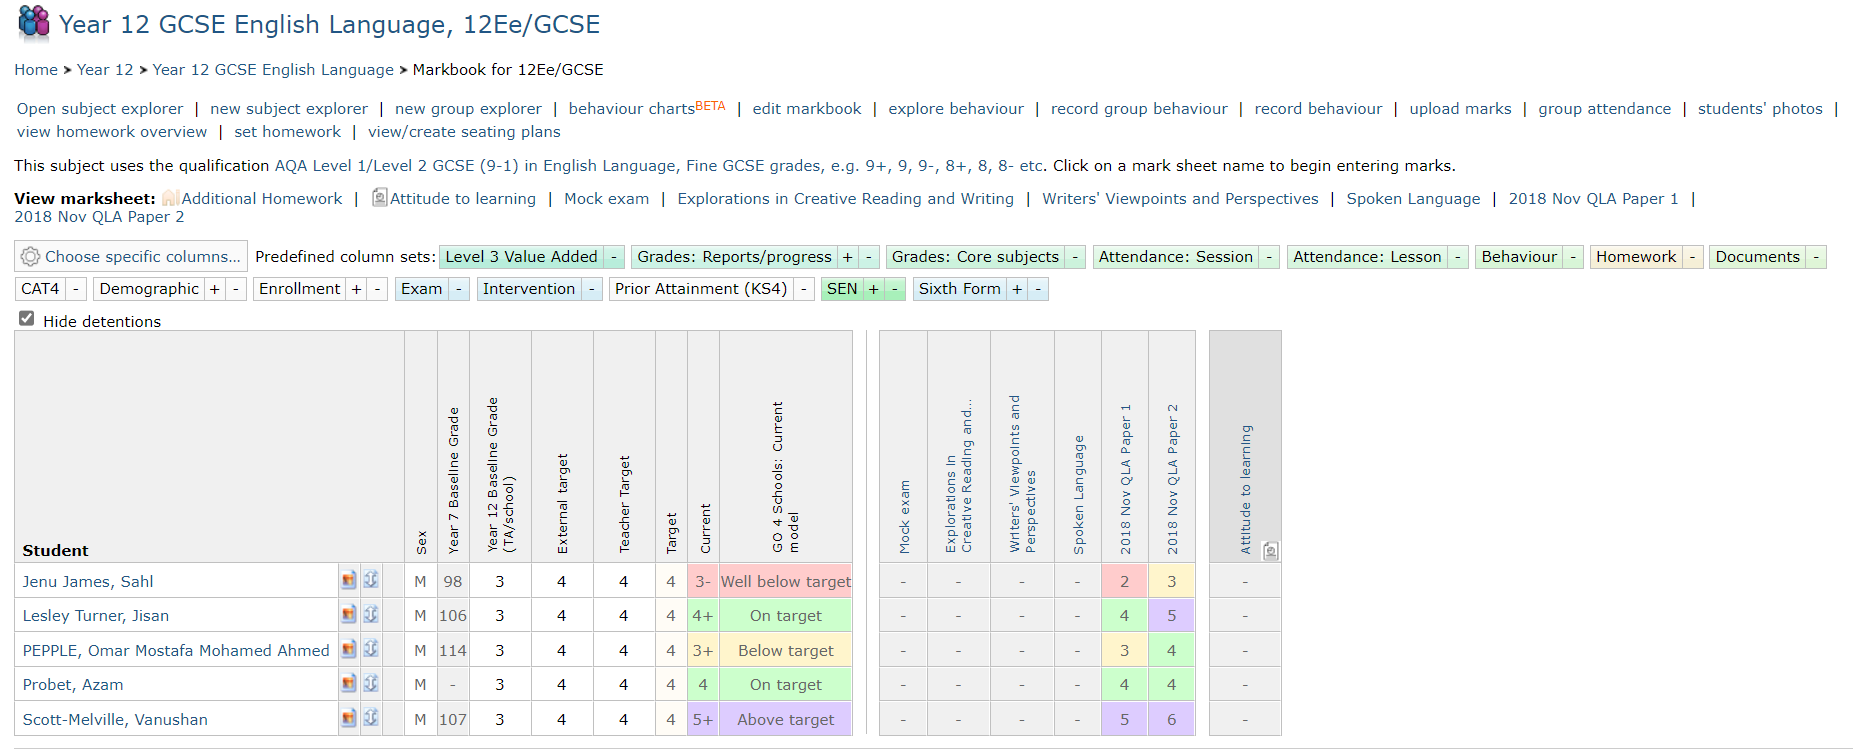Image resolution: width=1853 pixels, height=750 pixels.
Task: Click the icon before Additional Homework
Action: coord(171,198)
